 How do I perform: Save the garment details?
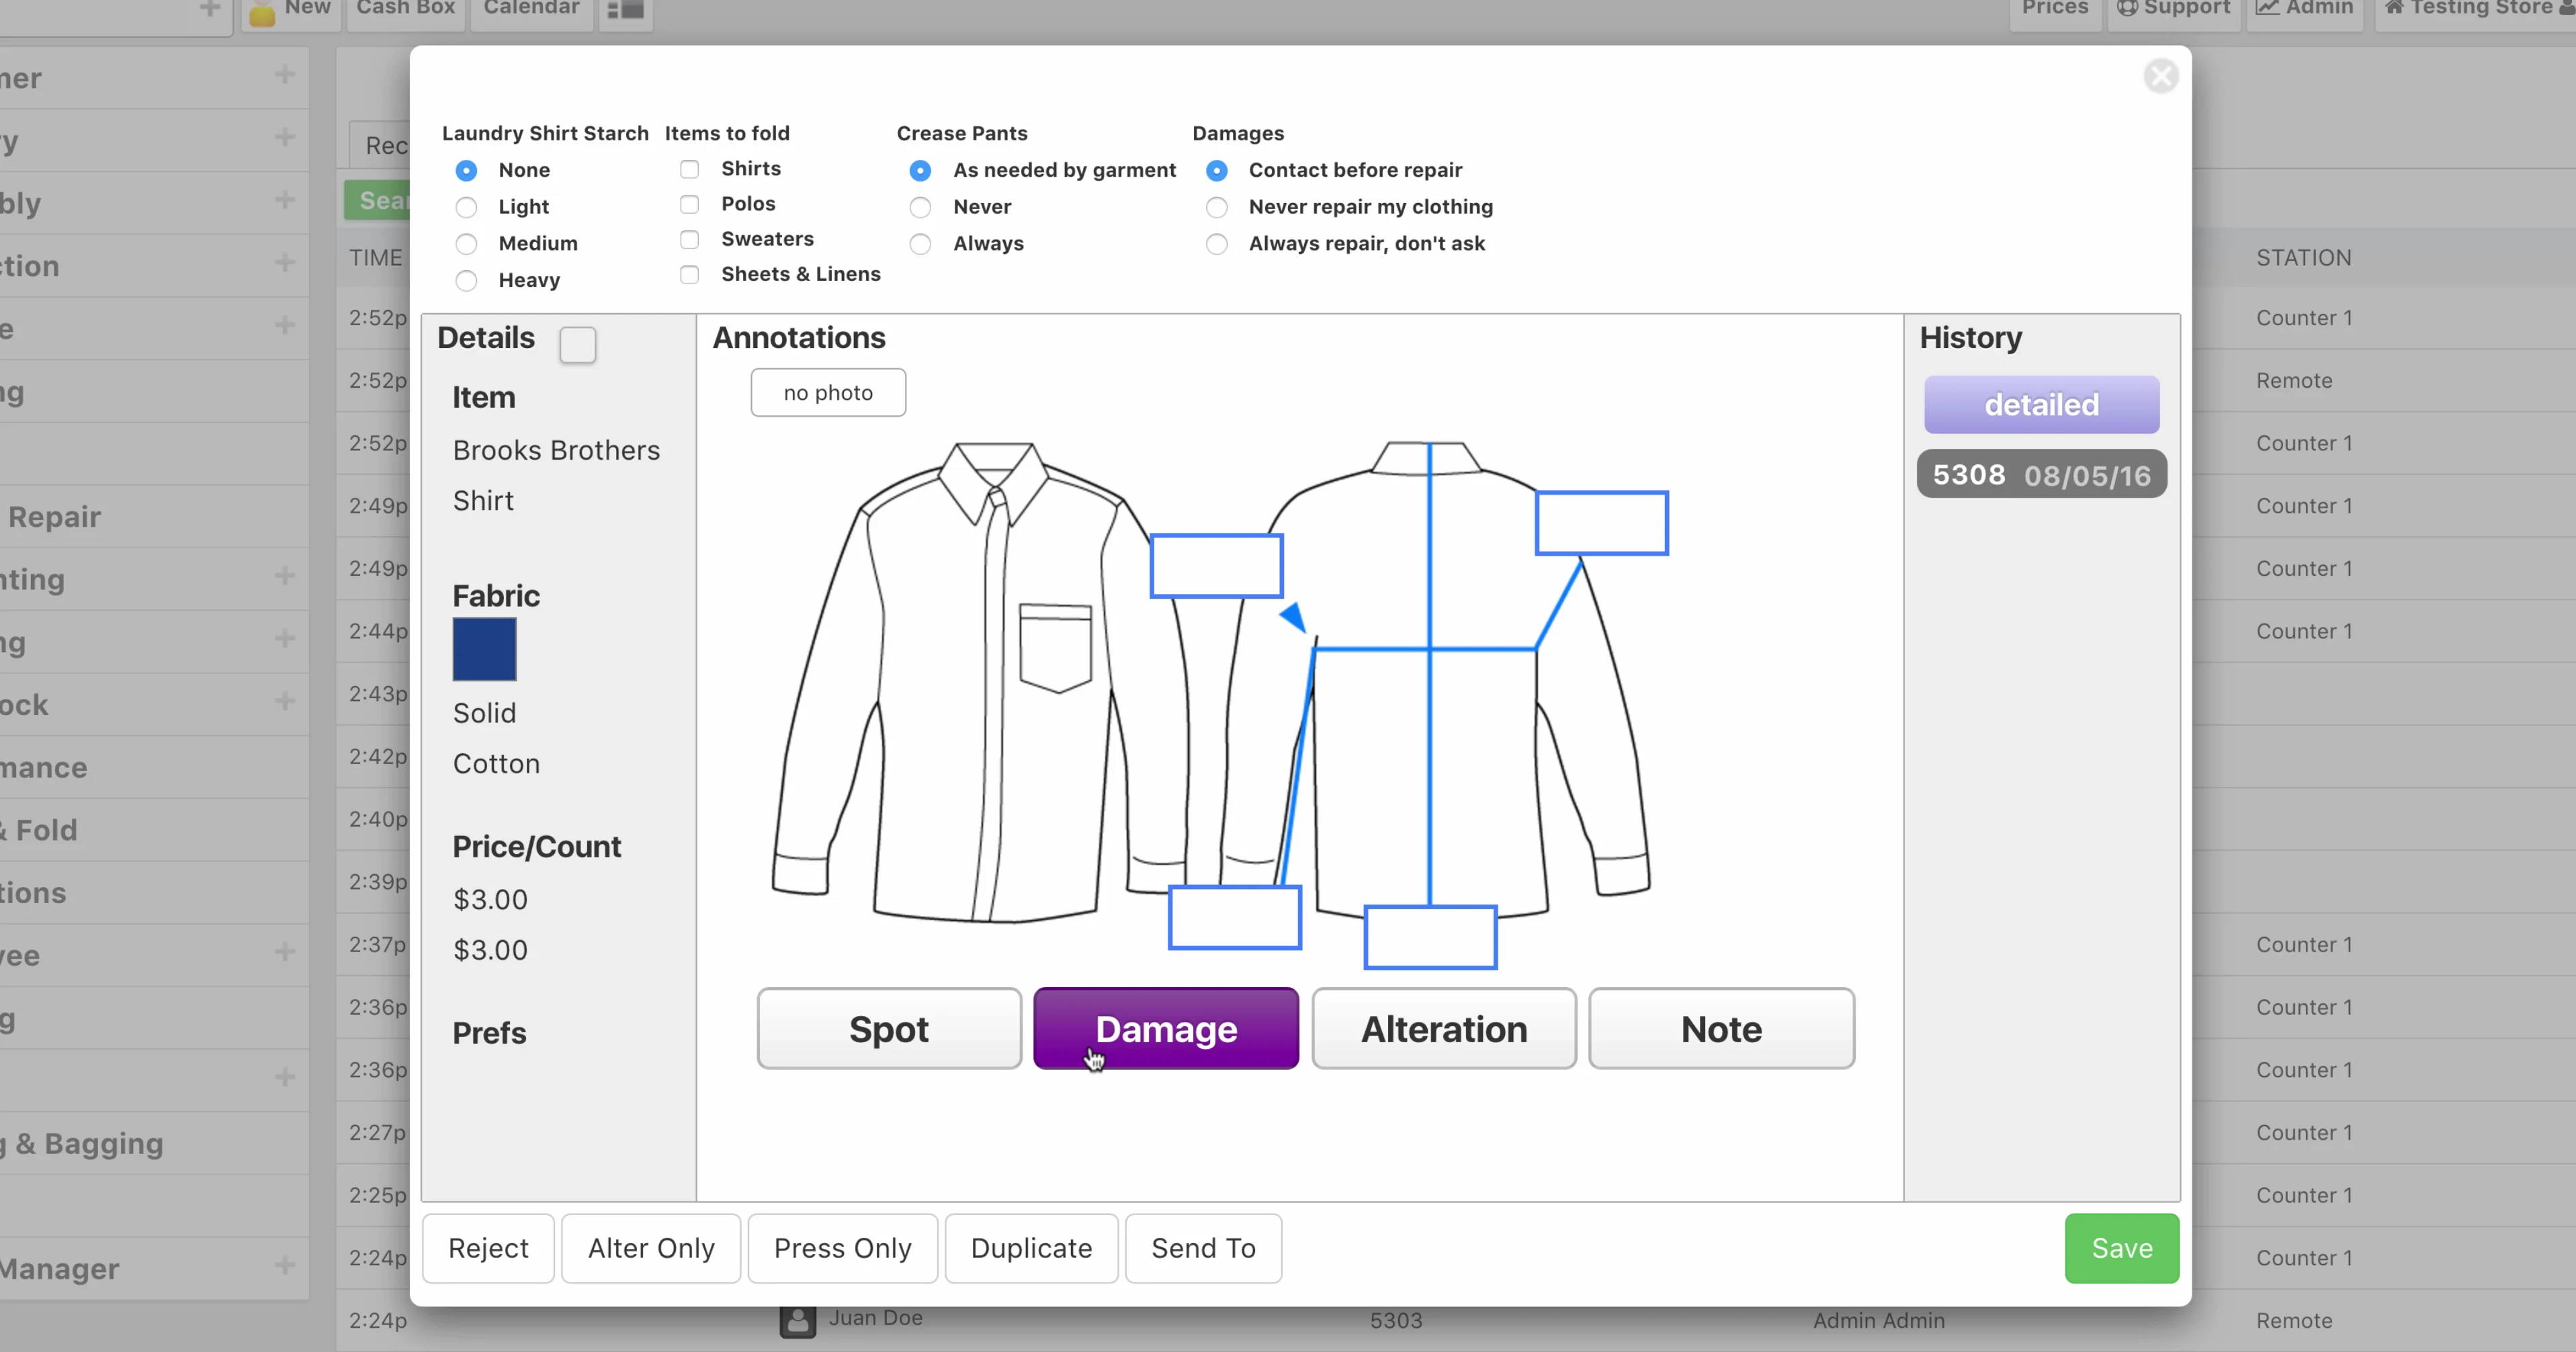(2121, 1248)
